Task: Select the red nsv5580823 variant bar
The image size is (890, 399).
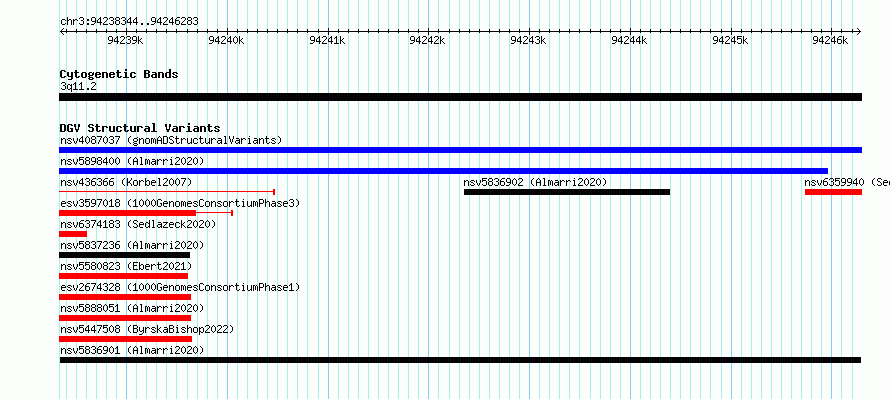Action: coord(123,276)
